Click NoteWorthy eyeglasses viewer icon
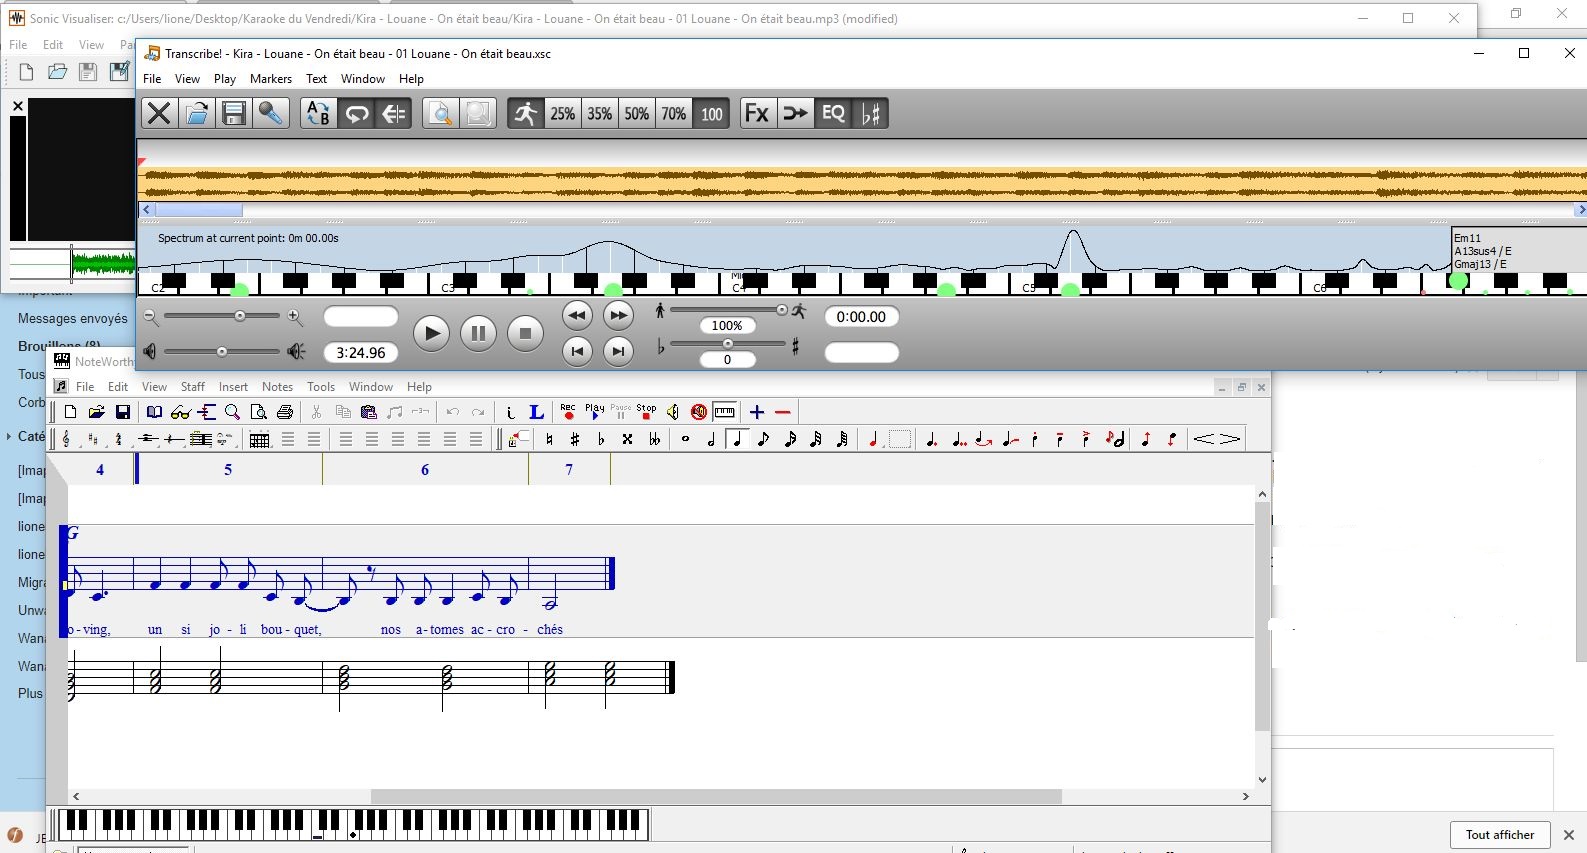Image resolution: width=1587 pixels, height=853 pixels. tap(180, 412)
